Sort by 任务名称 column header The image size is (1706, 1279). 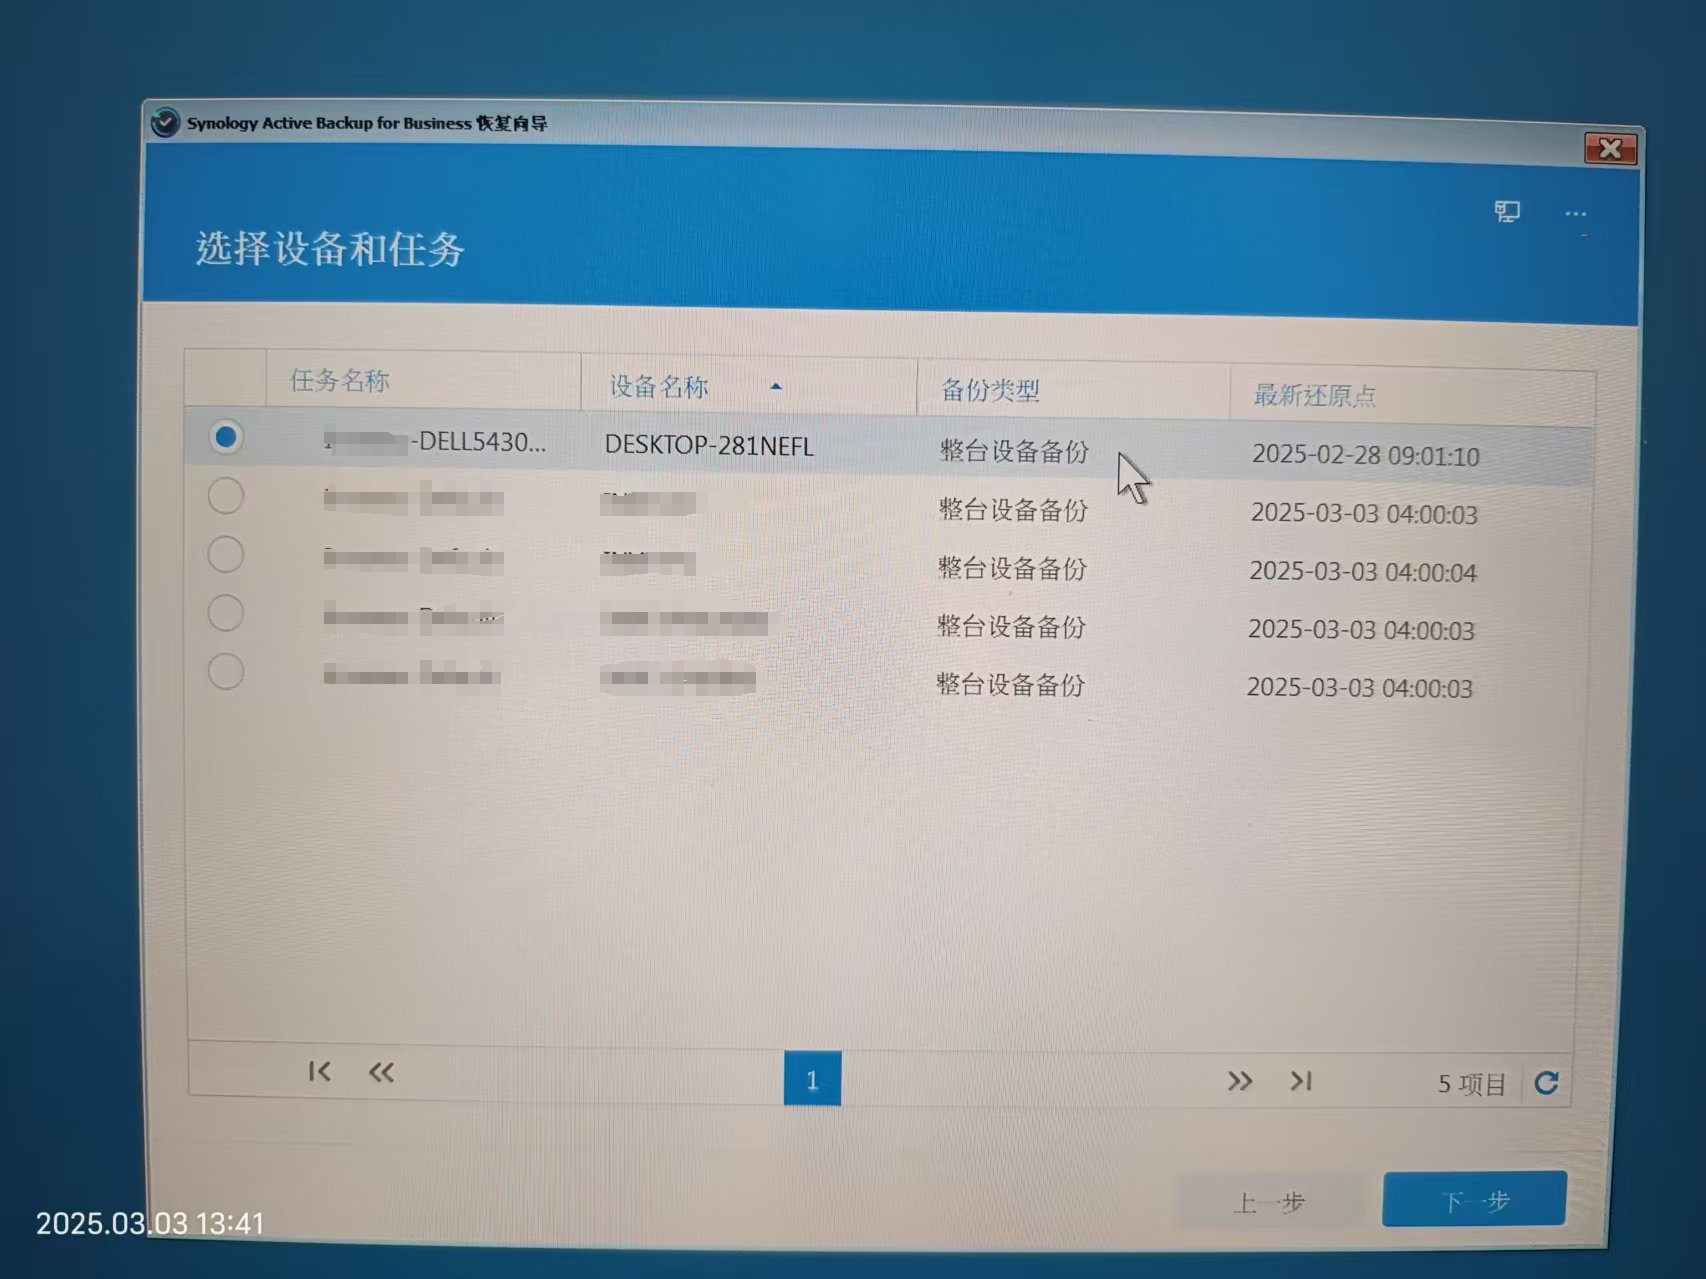coord(340,381)
